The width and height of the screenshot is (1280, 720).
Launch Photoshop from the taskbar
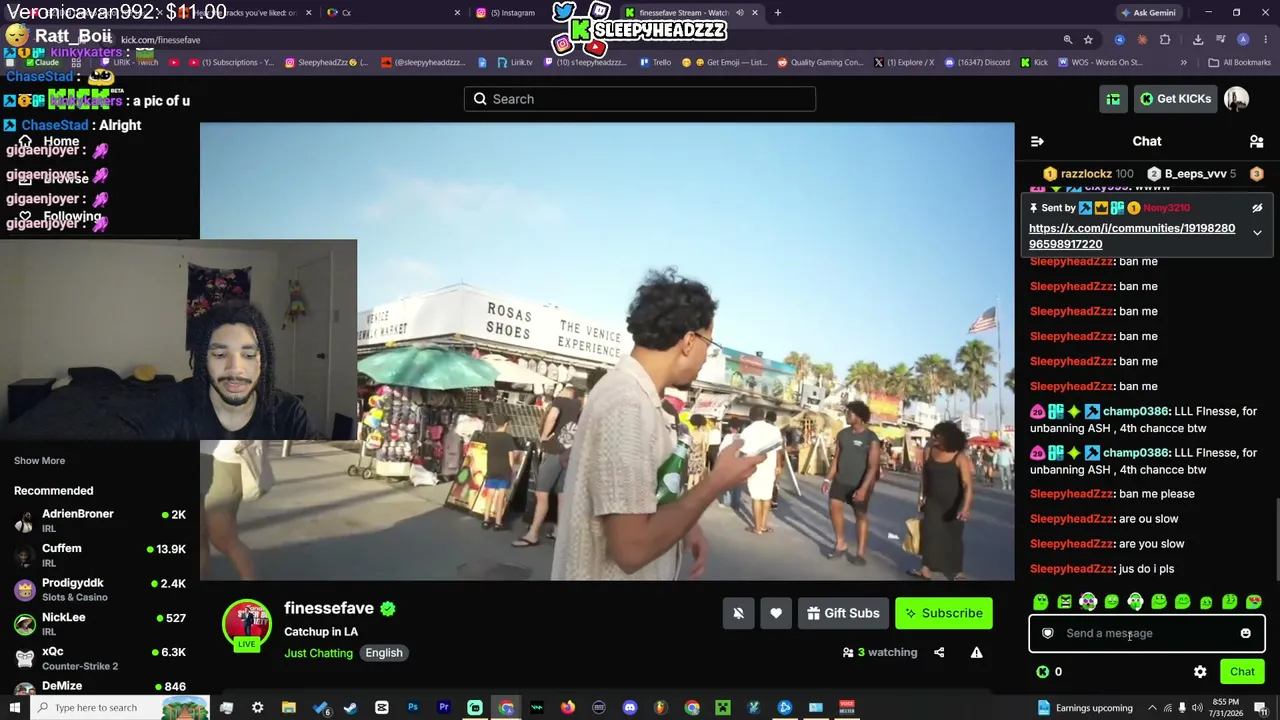click(x=413, y=708)
